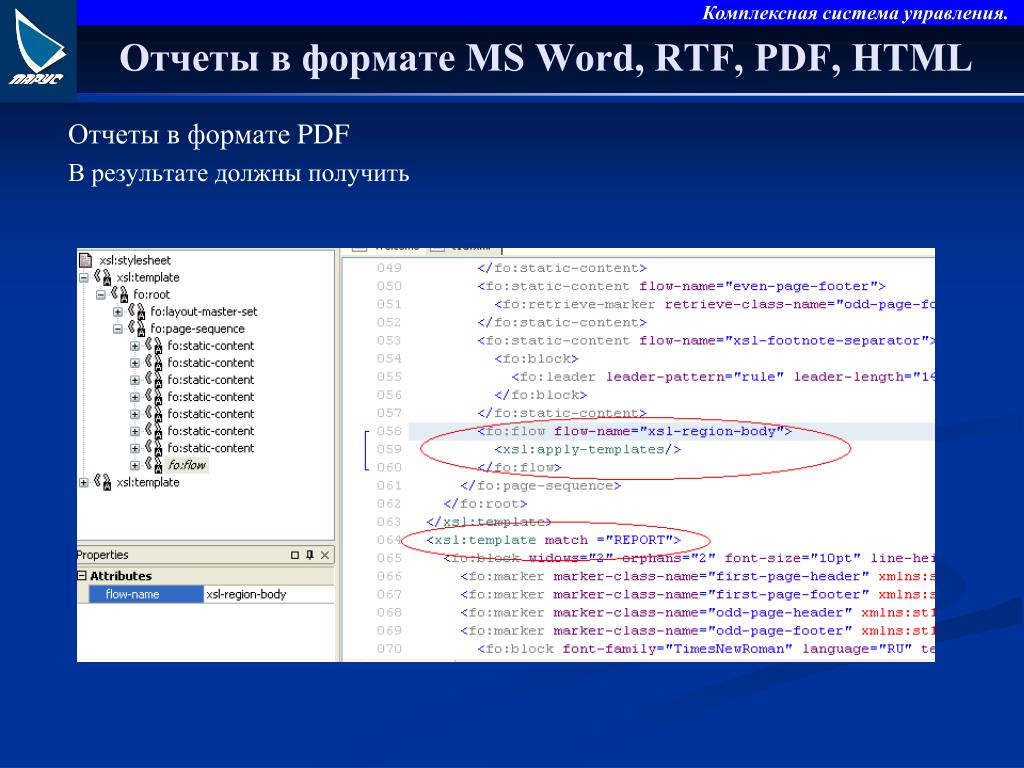Click the fo:retrieve-marker line 051
The width and height of the screenshot is (1024, 768).
click(x=714, y=304)
